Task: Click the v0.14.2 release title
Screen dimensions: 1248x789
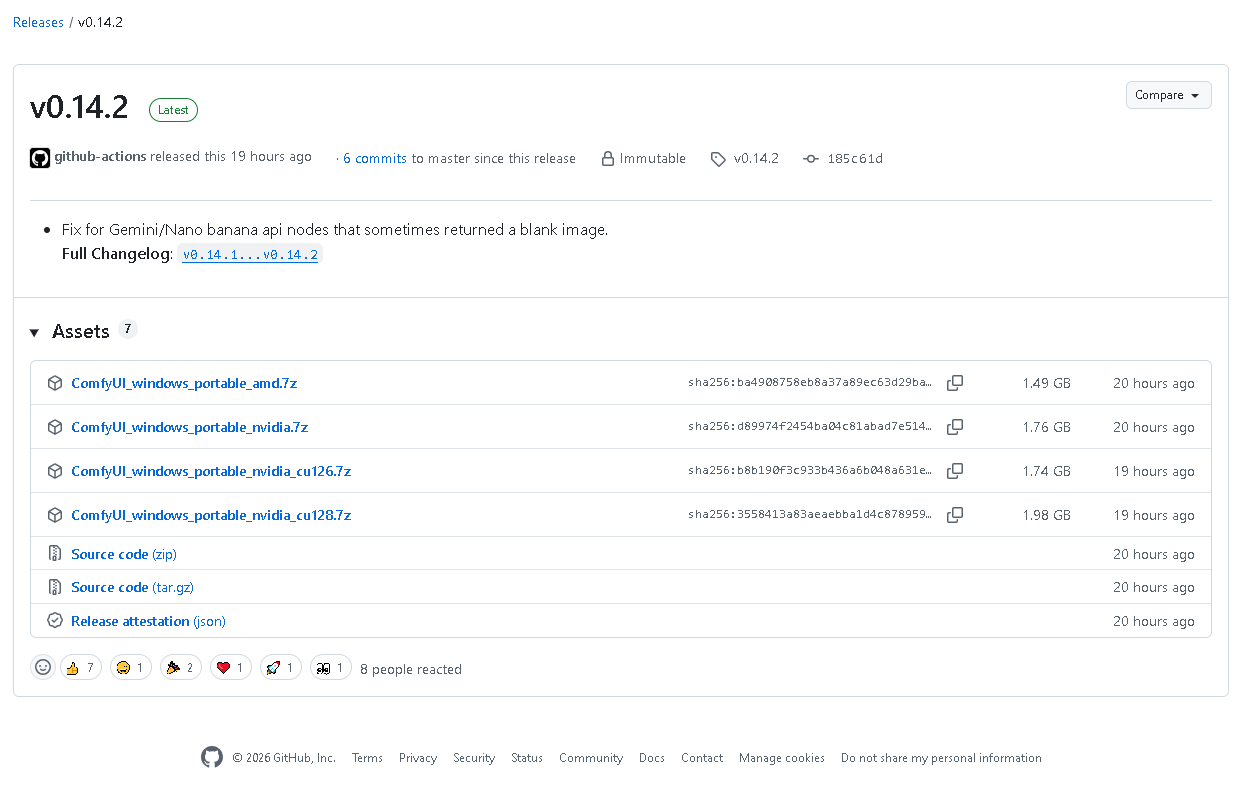Action: pyautogui.click(x=79, y=108)
